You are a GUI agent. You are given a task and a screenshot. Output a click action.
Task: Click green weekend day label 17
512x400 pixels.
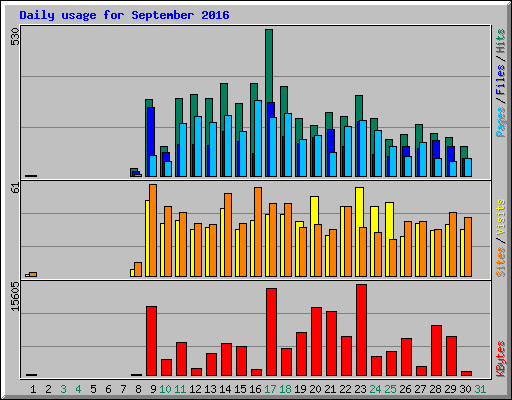[x=270, y=389]
